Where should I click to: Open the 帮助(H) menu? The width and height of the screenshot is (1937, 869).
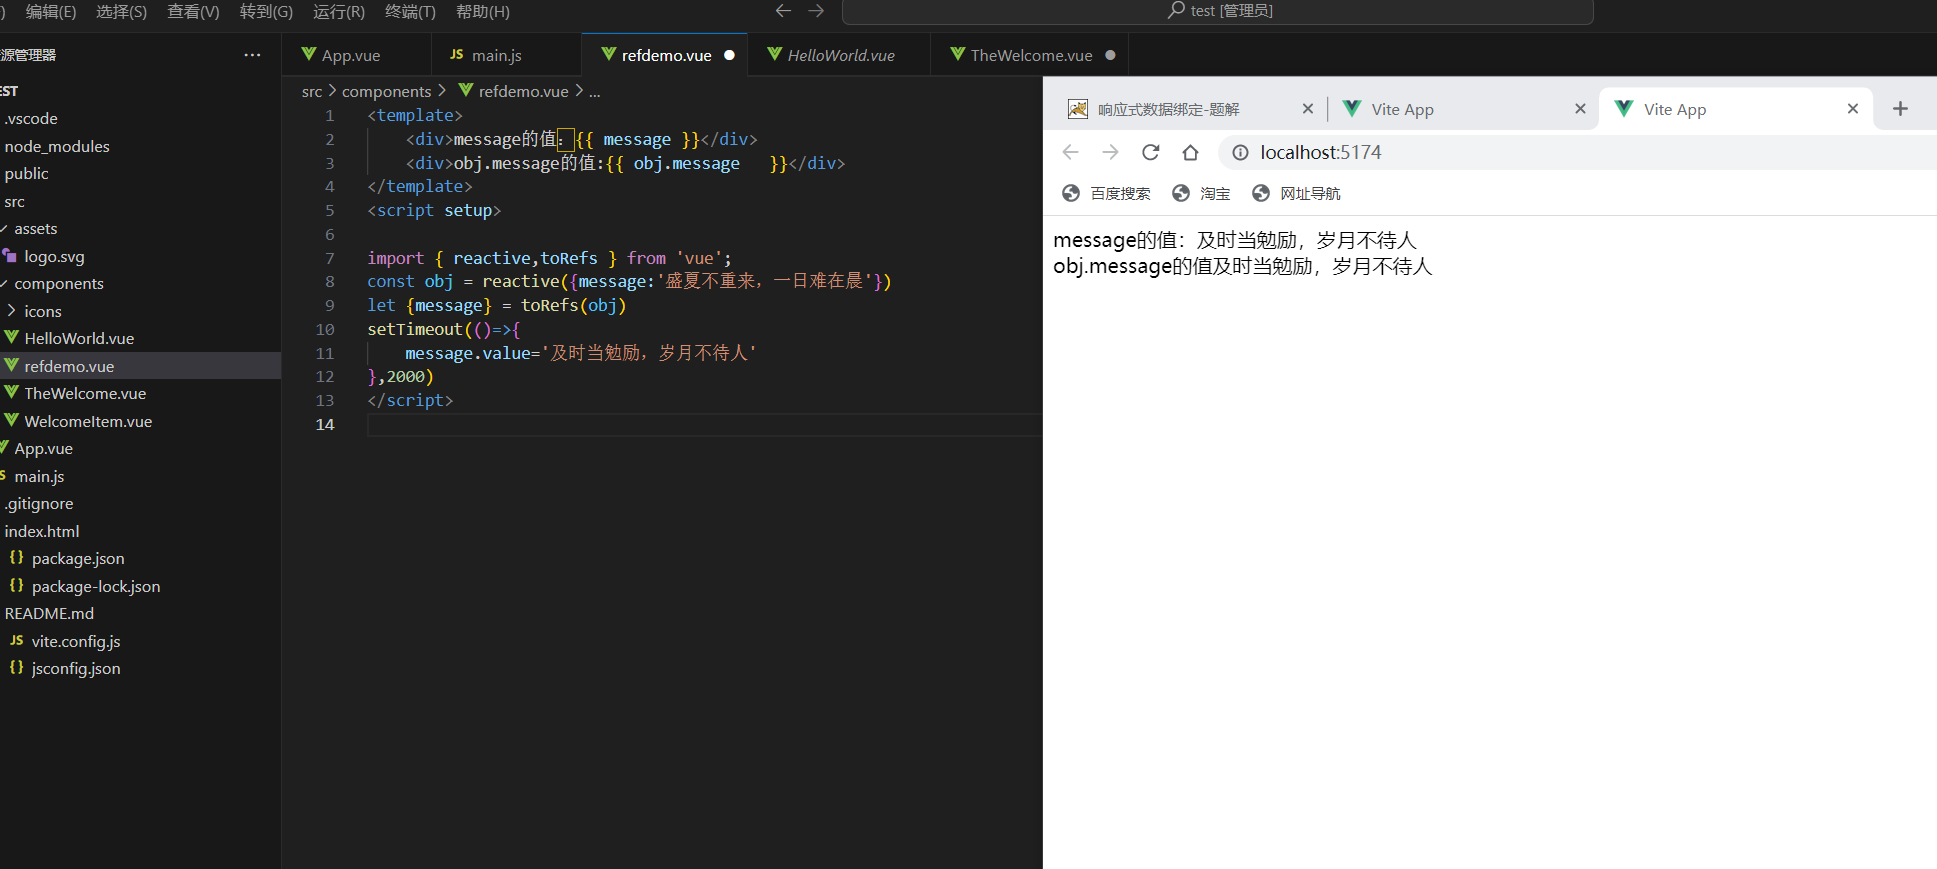483,11
